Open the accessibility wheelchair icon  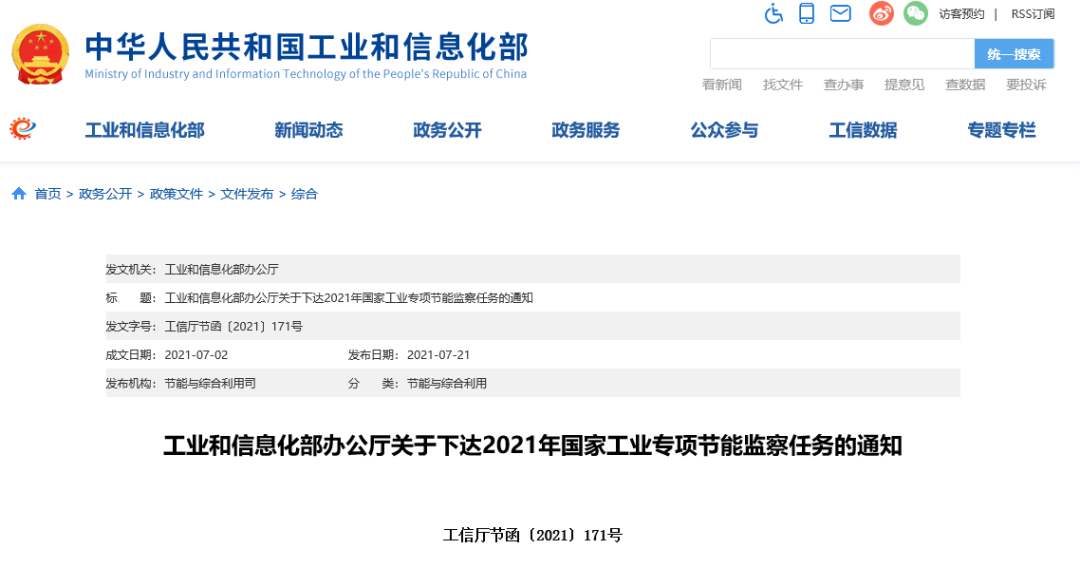point(774,13)
